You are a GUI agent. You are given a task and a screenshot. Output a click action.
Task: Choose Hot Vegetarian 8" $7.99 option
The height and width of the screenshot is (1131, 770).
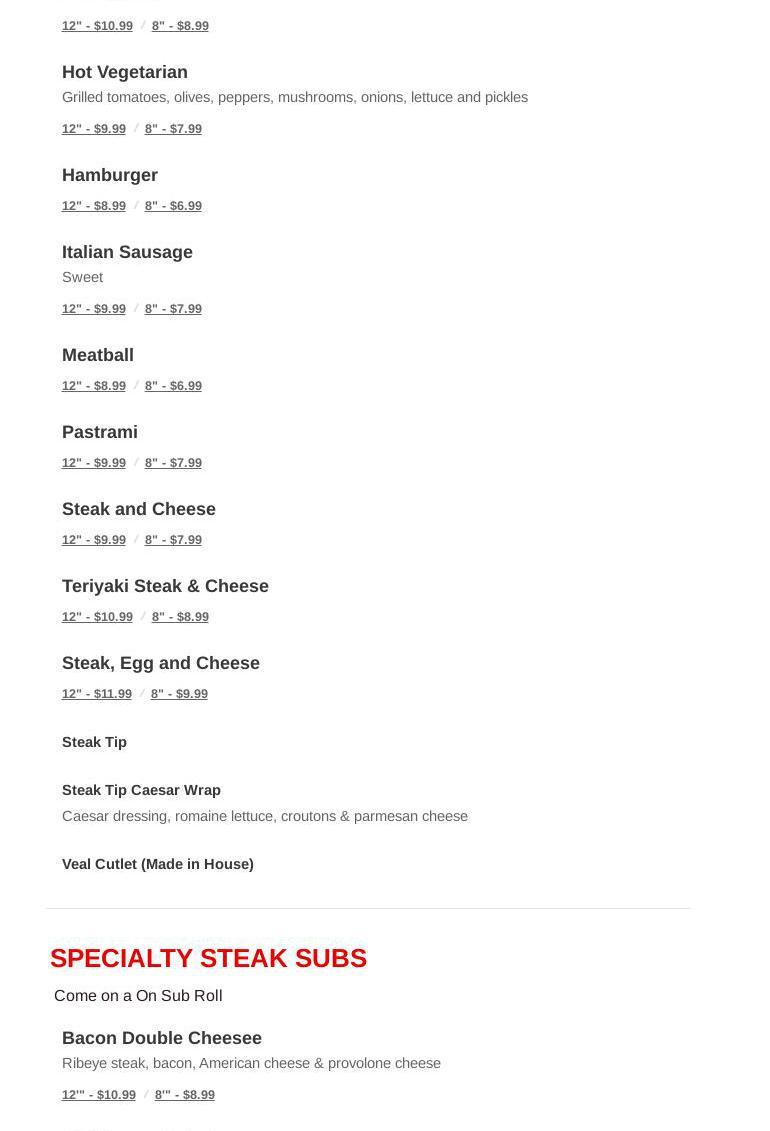(x=173, y=129)
